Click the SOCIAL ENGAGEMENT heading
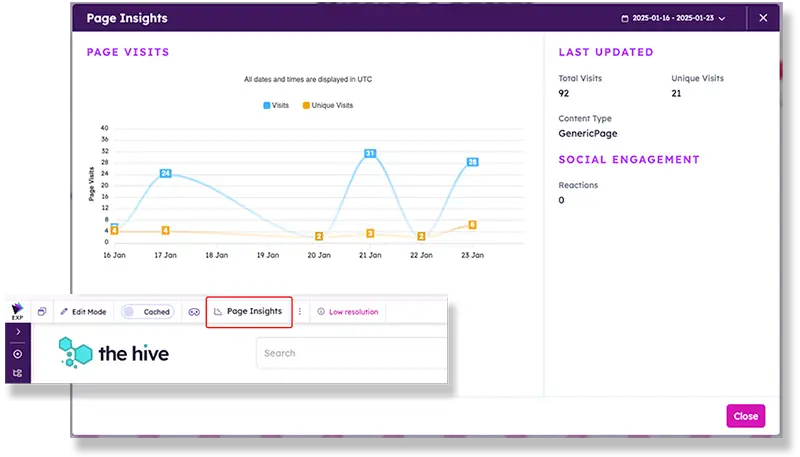The image size is (800, 457). pyautogui.click(x=629, y=160)
